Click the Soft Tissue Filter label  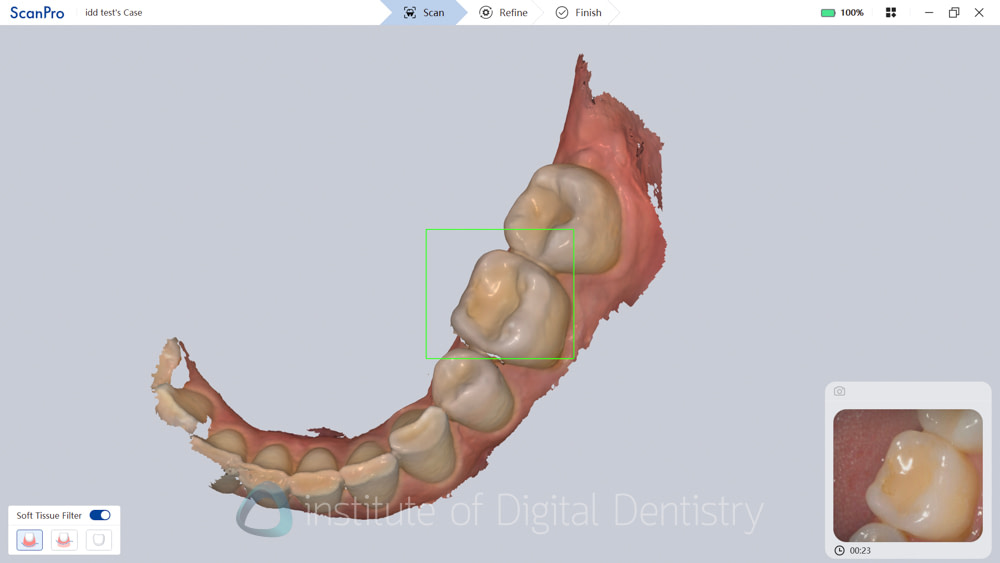49,515
